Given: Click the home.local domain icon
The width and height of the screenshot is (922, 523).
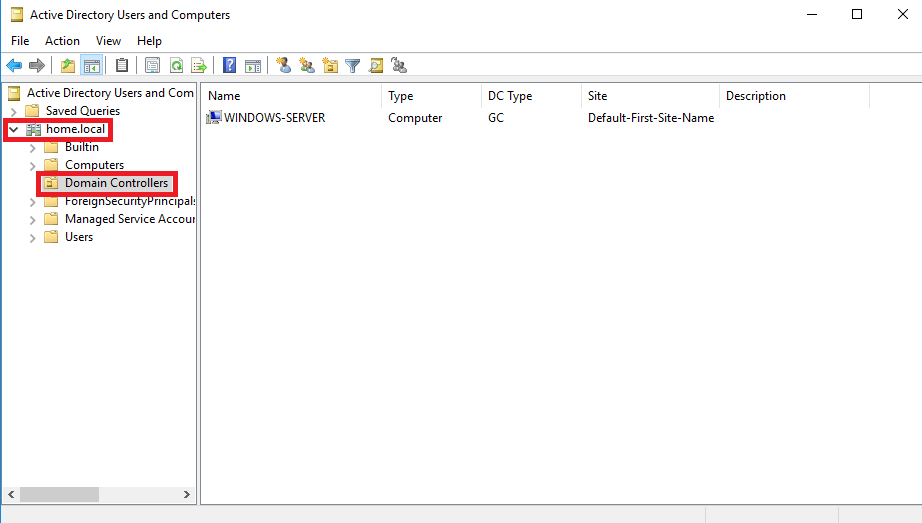Looking at the screenshot, I should pyautogui.click(x=34, y=129).
